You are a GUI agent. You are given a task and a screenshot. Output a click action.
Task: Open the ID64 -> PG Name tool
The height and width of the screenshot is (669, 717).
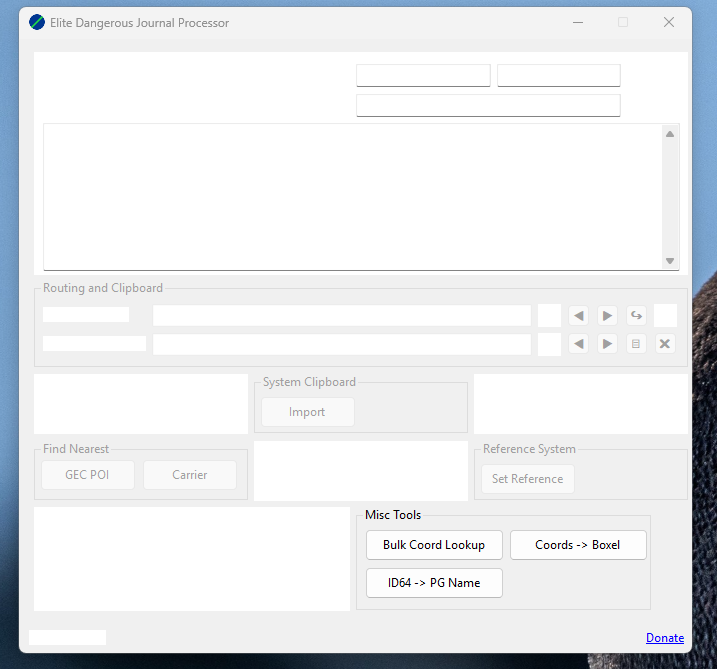click(434, 583)
